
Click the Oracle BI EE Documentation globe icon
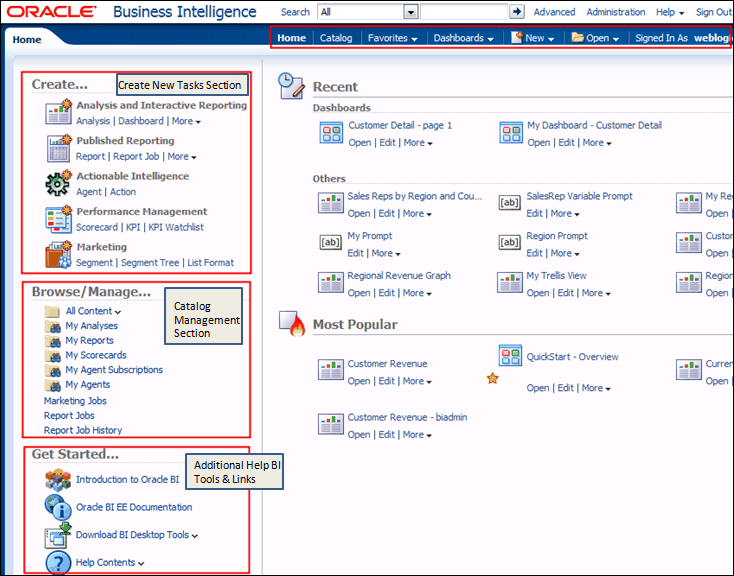[58, 508]
